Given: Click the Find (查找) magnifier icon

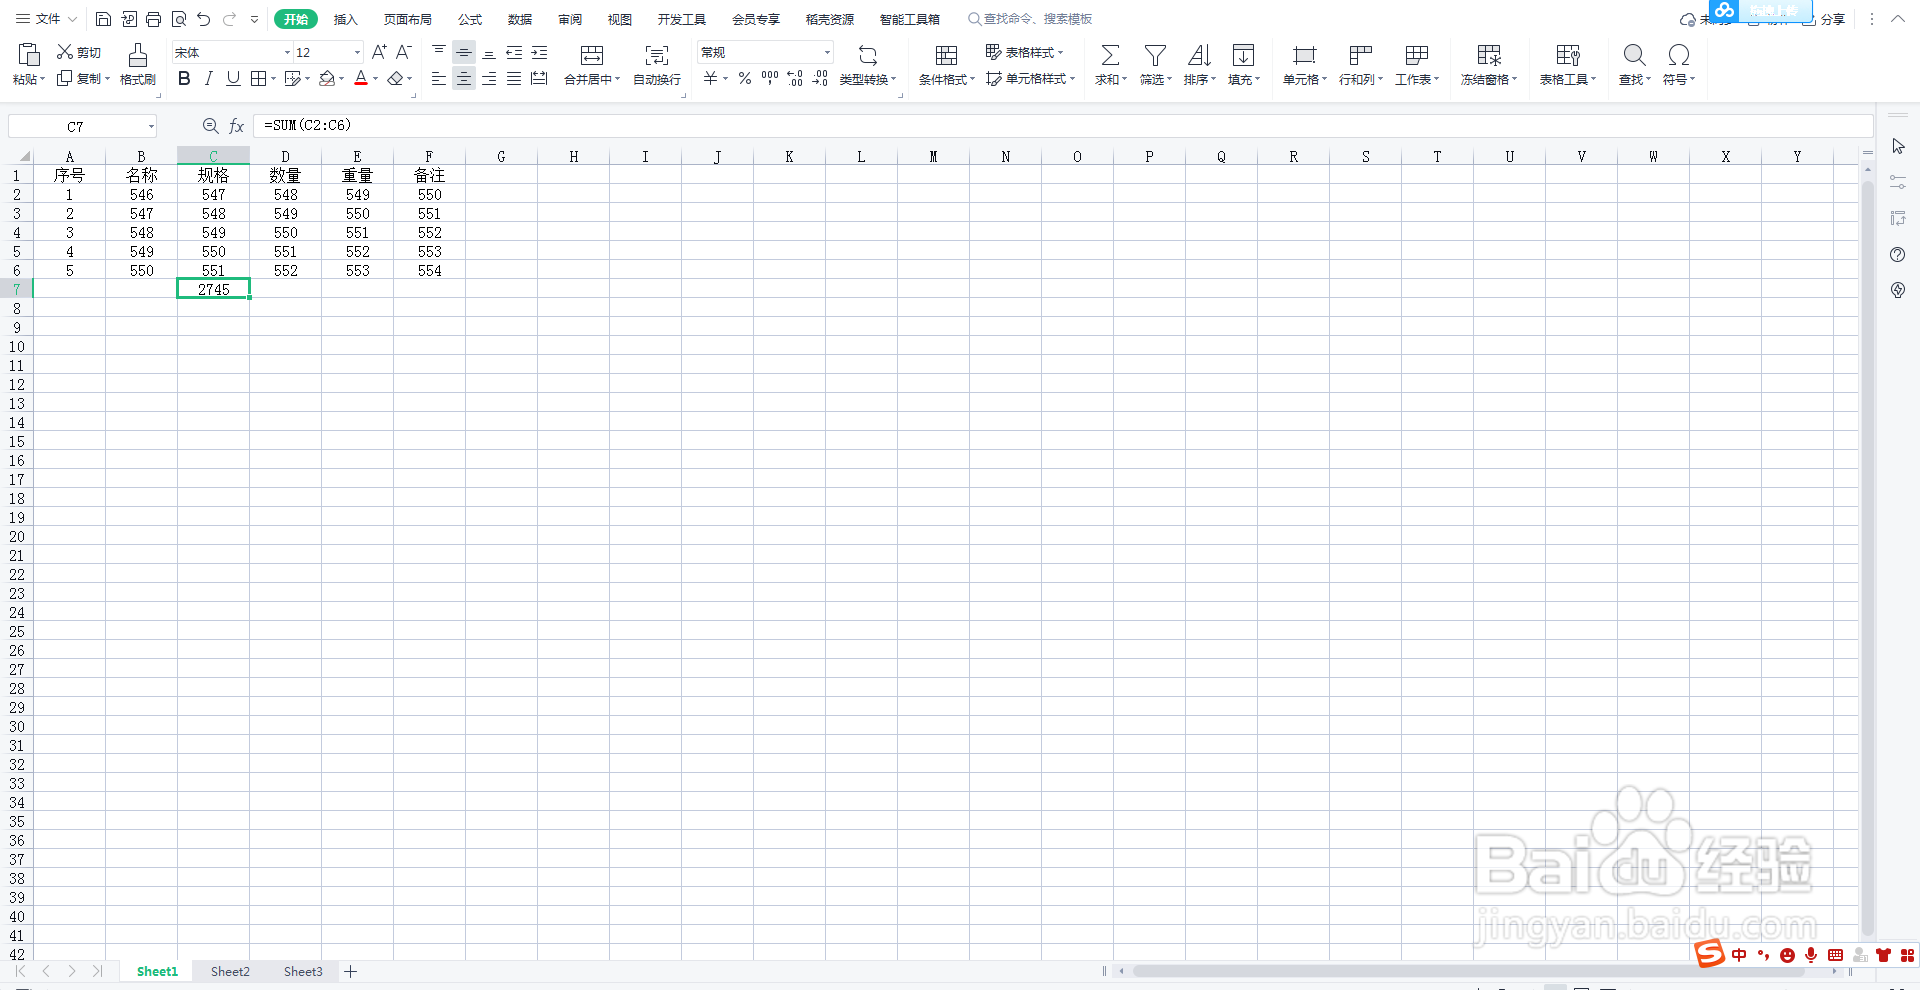Looking at the screenshot, I should 1634,55.
